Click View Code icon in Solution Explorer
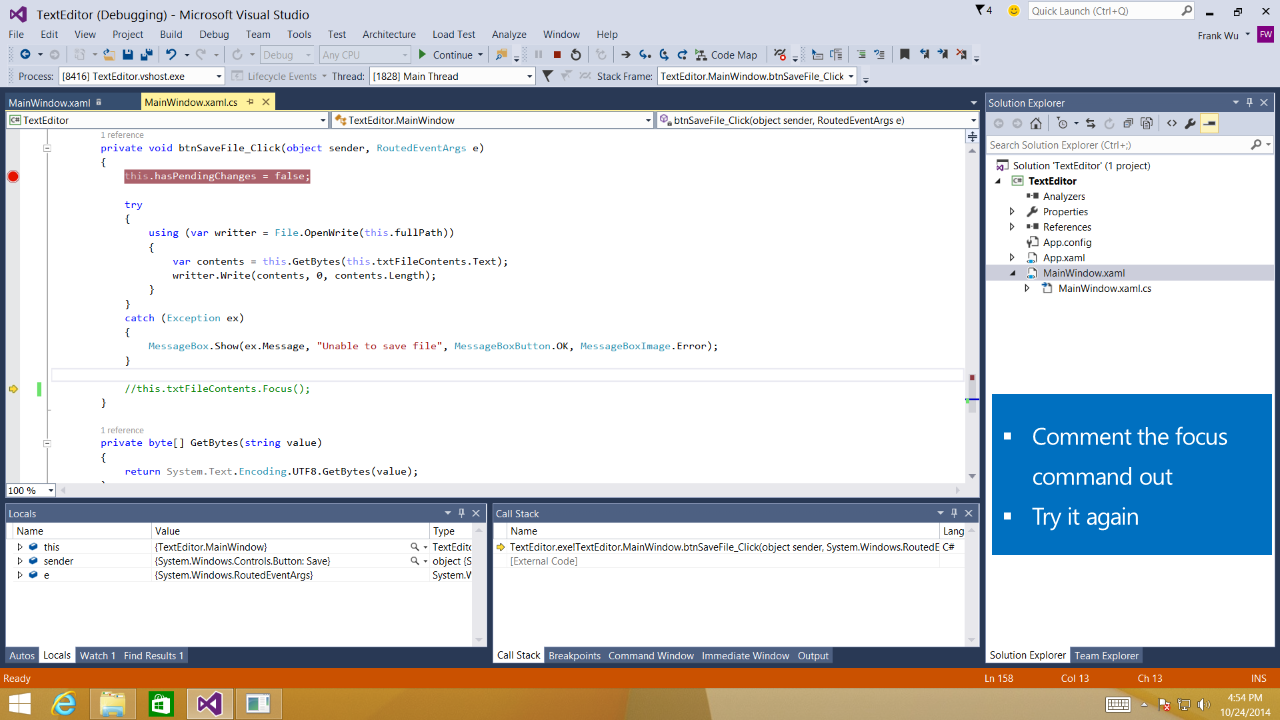This screenshot has width=1280, height=720. pos(1171,124)
